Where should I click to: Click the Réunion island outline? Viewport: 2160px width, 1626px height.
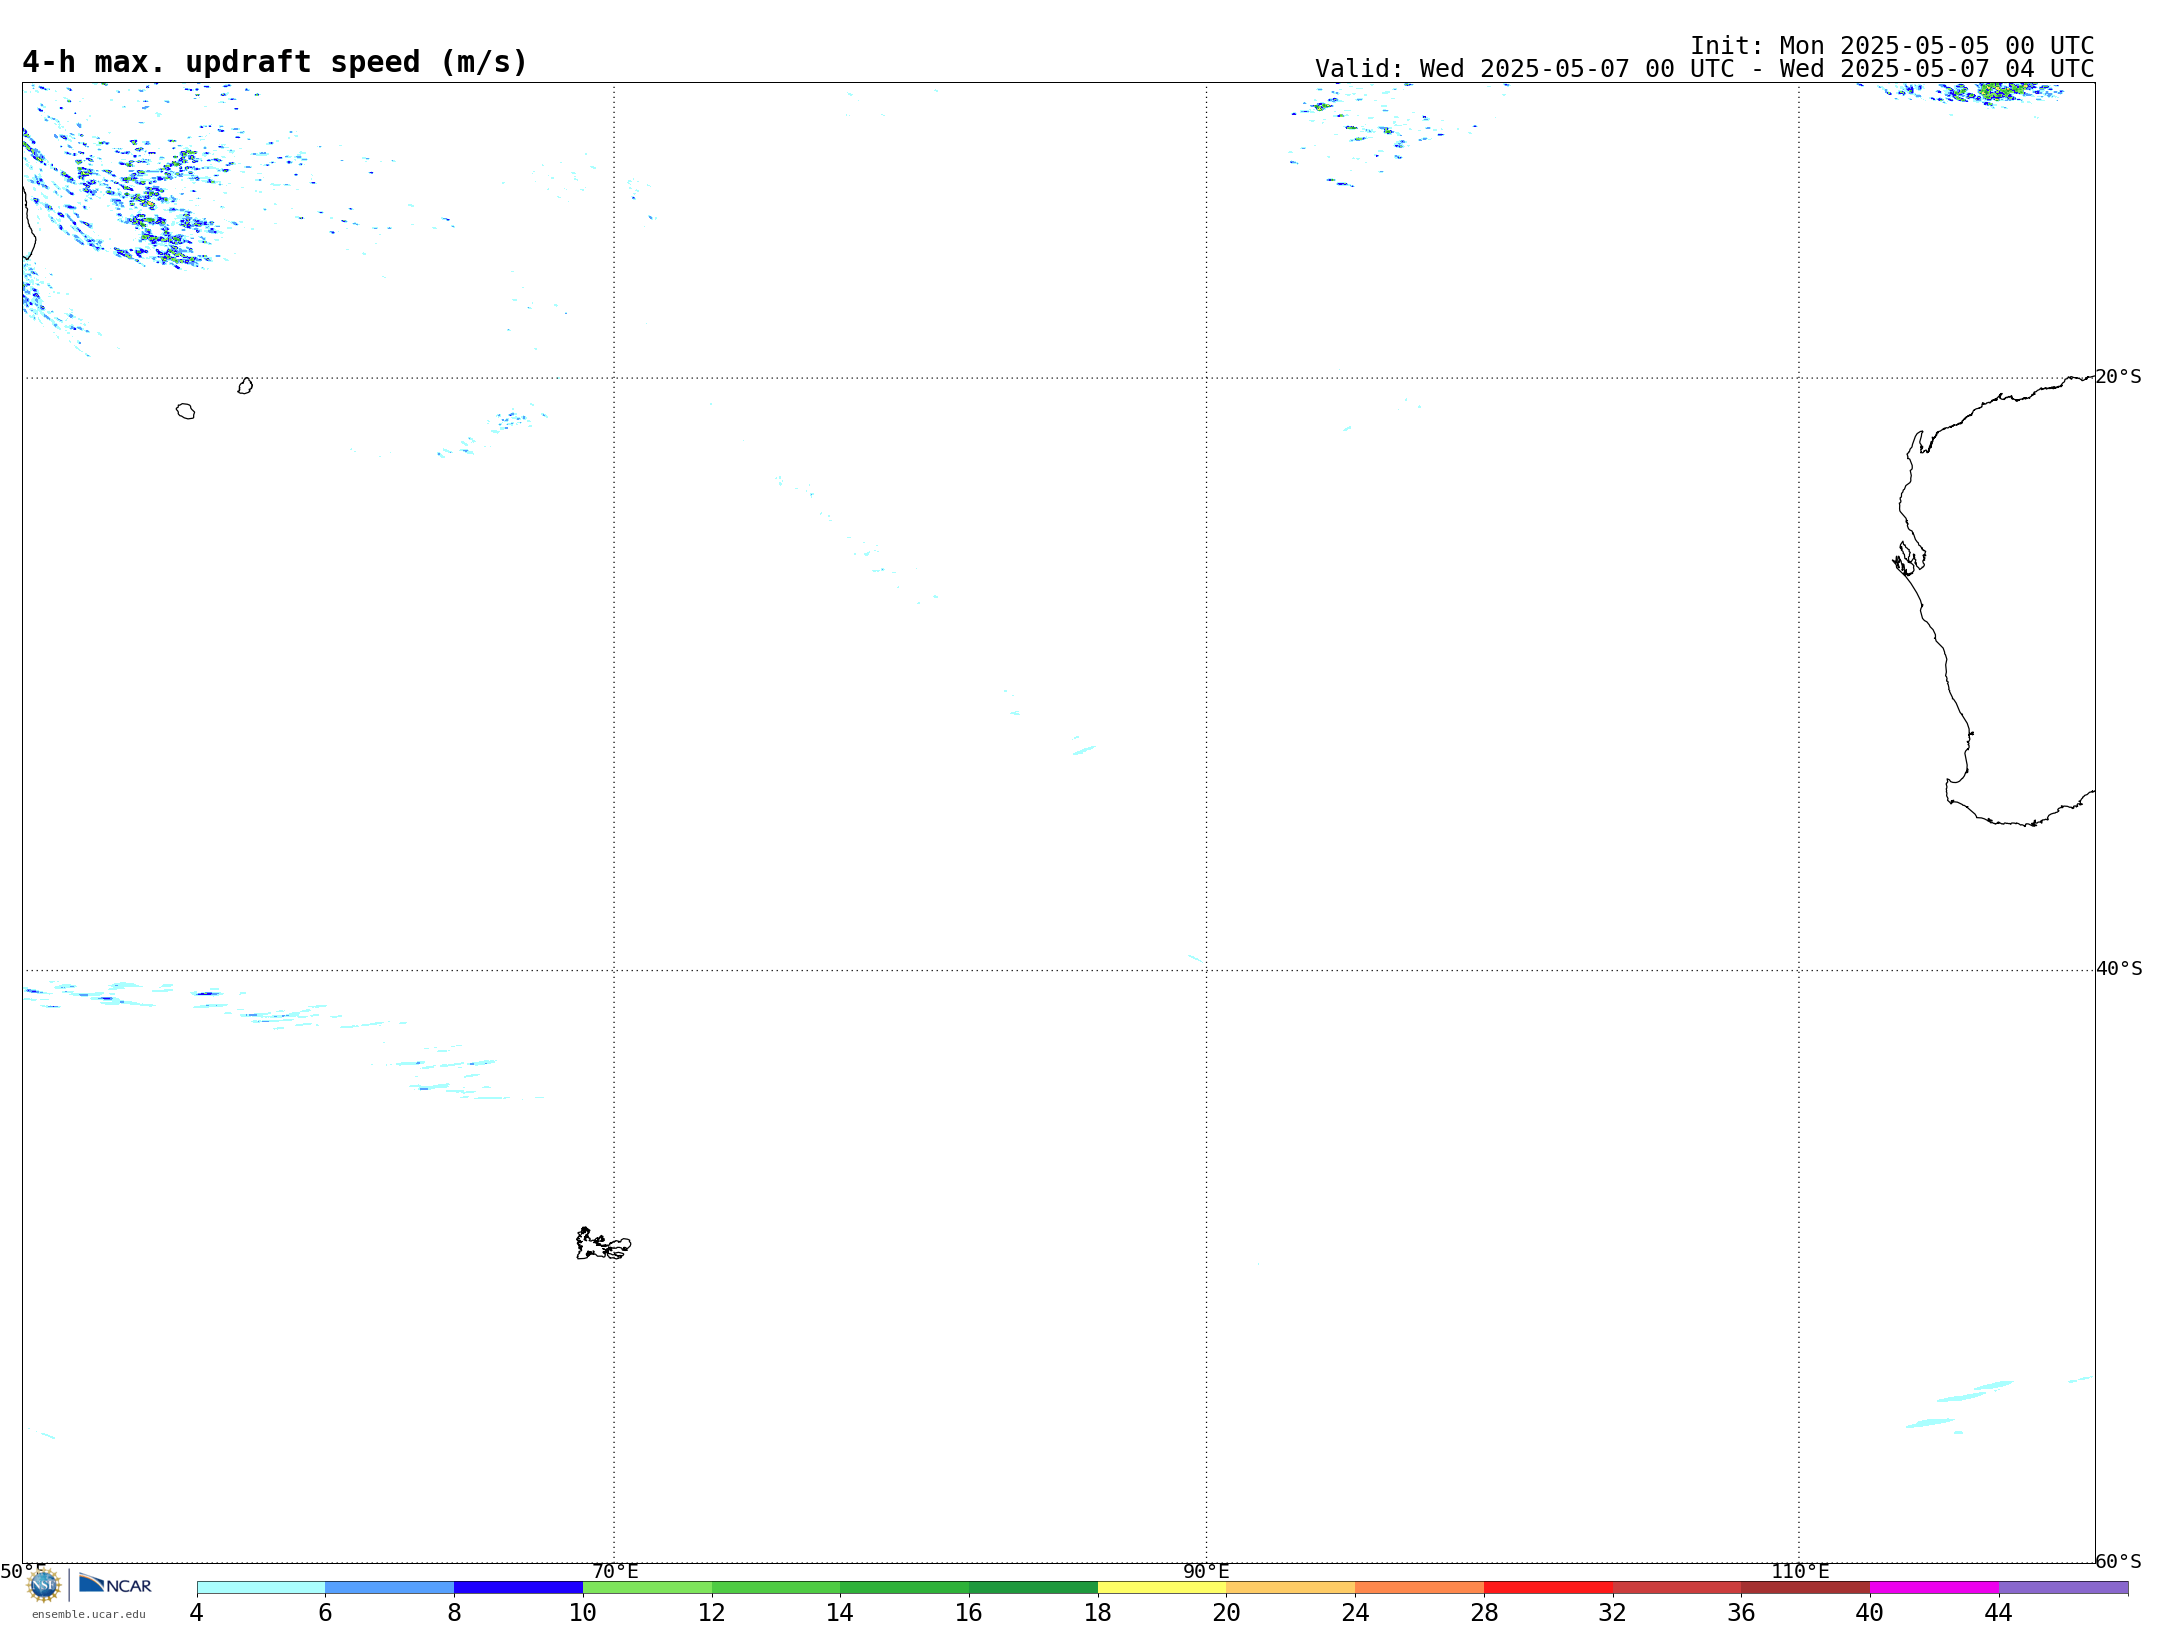point(185,411)
